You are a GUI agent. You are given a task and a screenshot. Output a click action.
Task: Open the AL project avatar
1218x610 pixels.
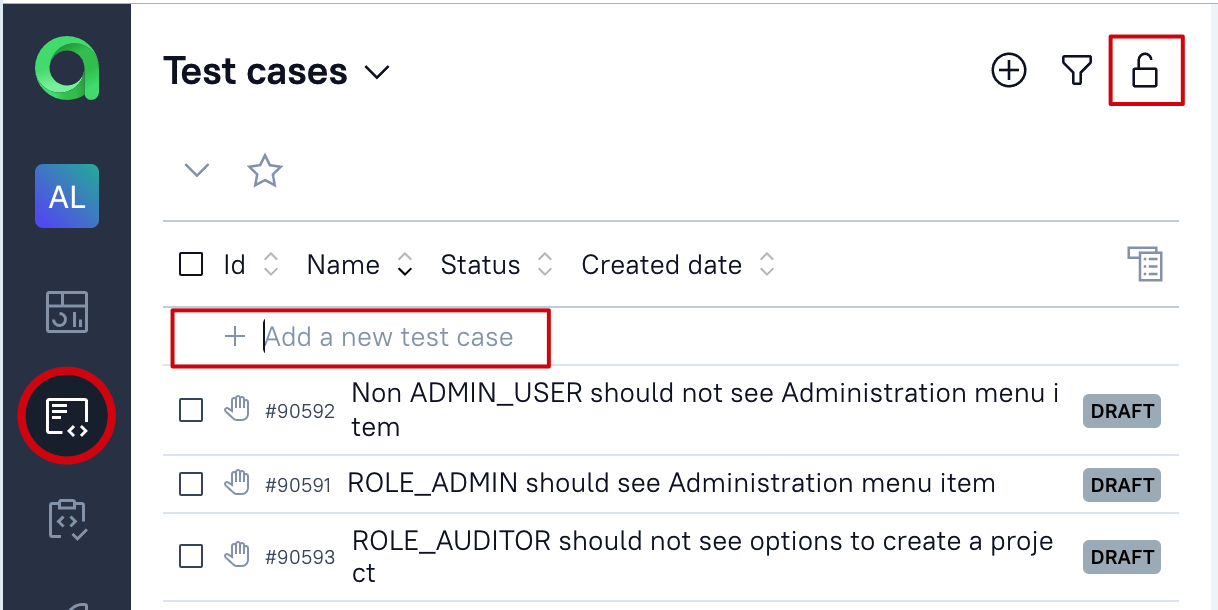(67, 196)
